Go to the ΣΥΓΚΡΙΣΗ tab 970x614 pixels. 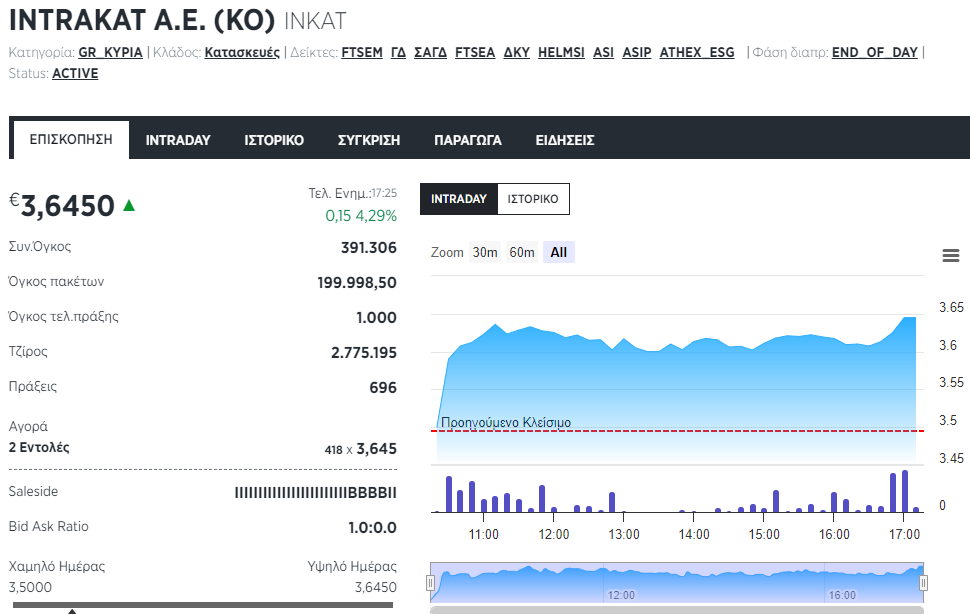point(369,140)
